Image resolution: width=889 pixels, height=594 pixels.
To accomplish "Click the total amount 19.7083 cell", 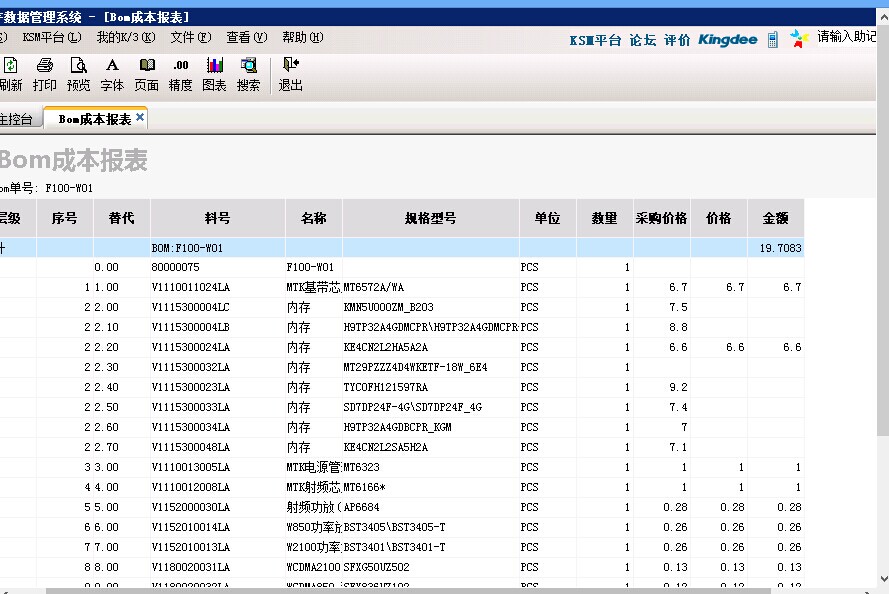I will coord(776,248).
